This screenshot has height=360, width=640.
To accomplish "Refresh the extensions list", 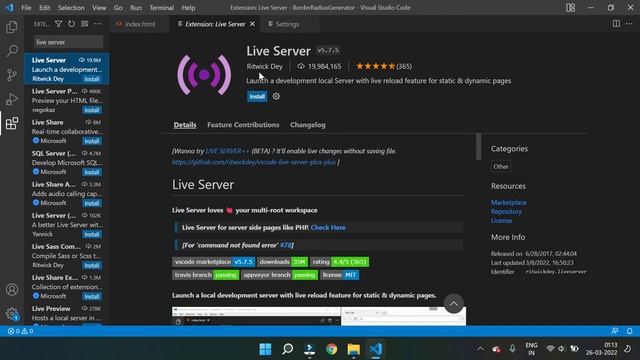I will pyautogui.click(x=71, y=24).
